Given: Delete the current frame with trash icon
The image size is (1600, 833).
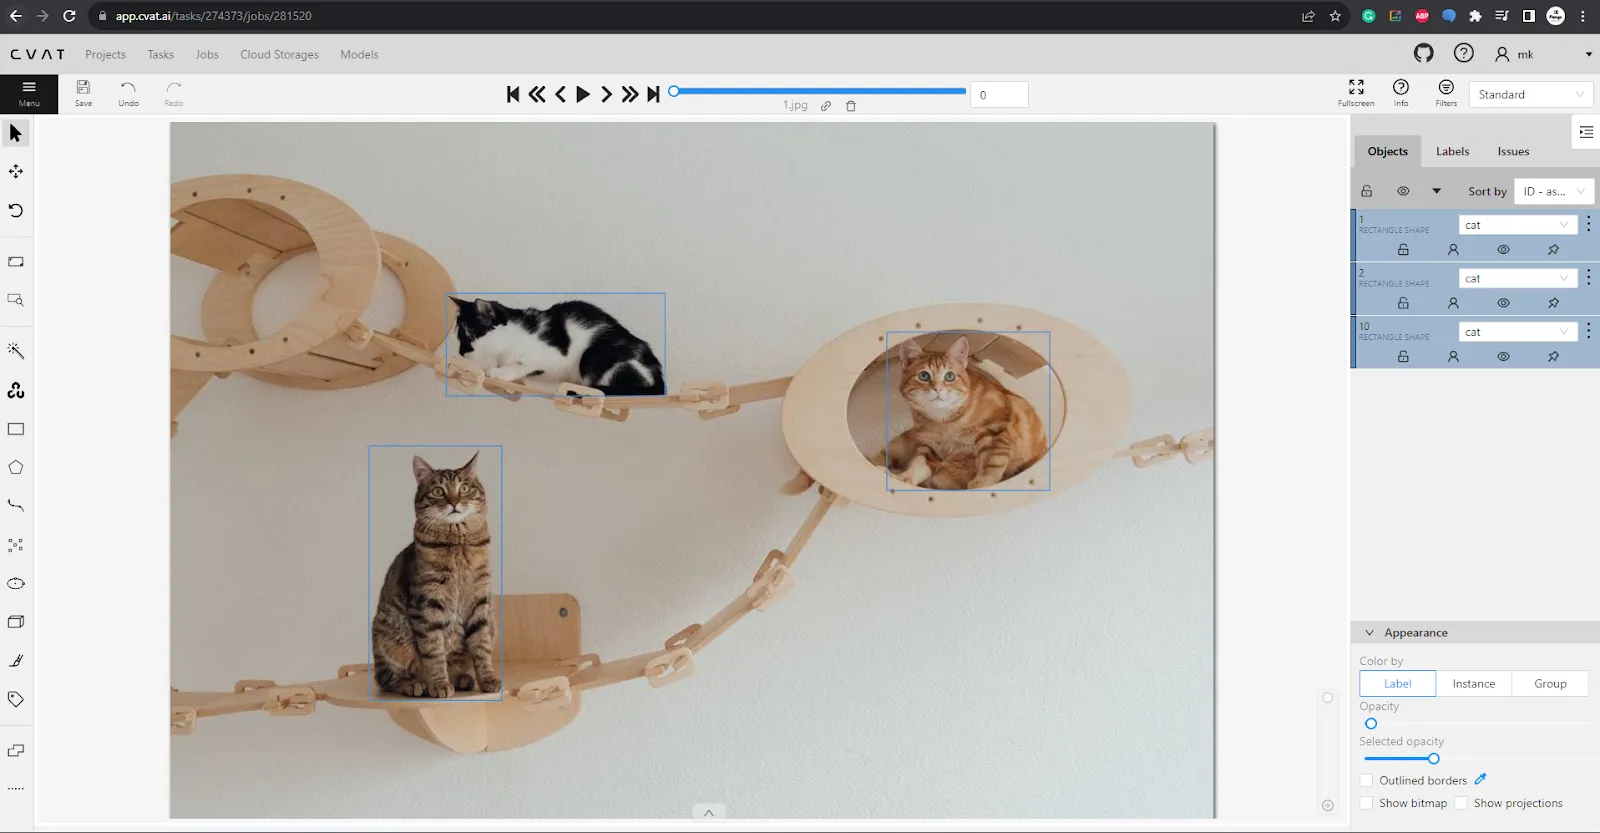Looking at the screenshot, I should tap(851, 106).
